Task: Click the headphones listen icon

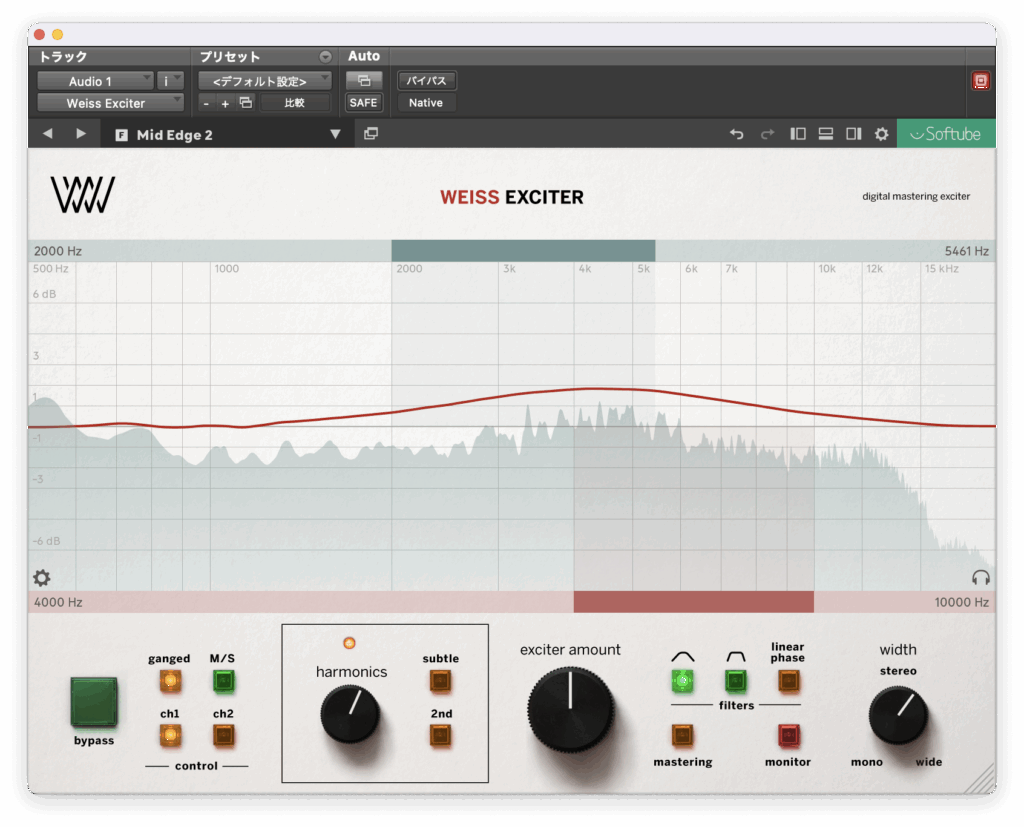Action: pyautogui.click(x=981, y=577)
